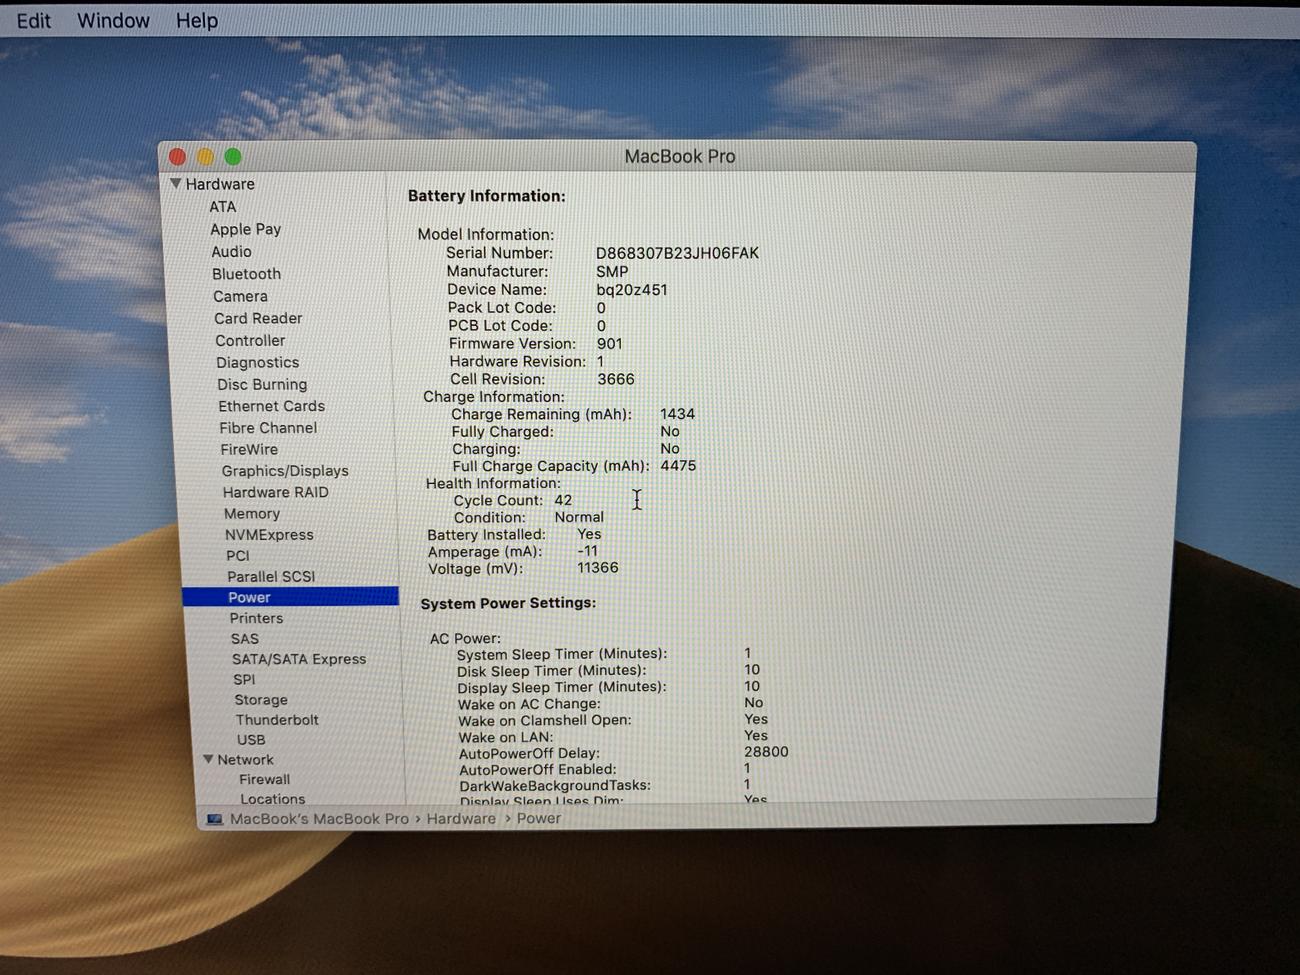1300x975 pixels.
Task: Click the AutoPowerOff Delay value 28800
Action: click(x=766, y=752)
